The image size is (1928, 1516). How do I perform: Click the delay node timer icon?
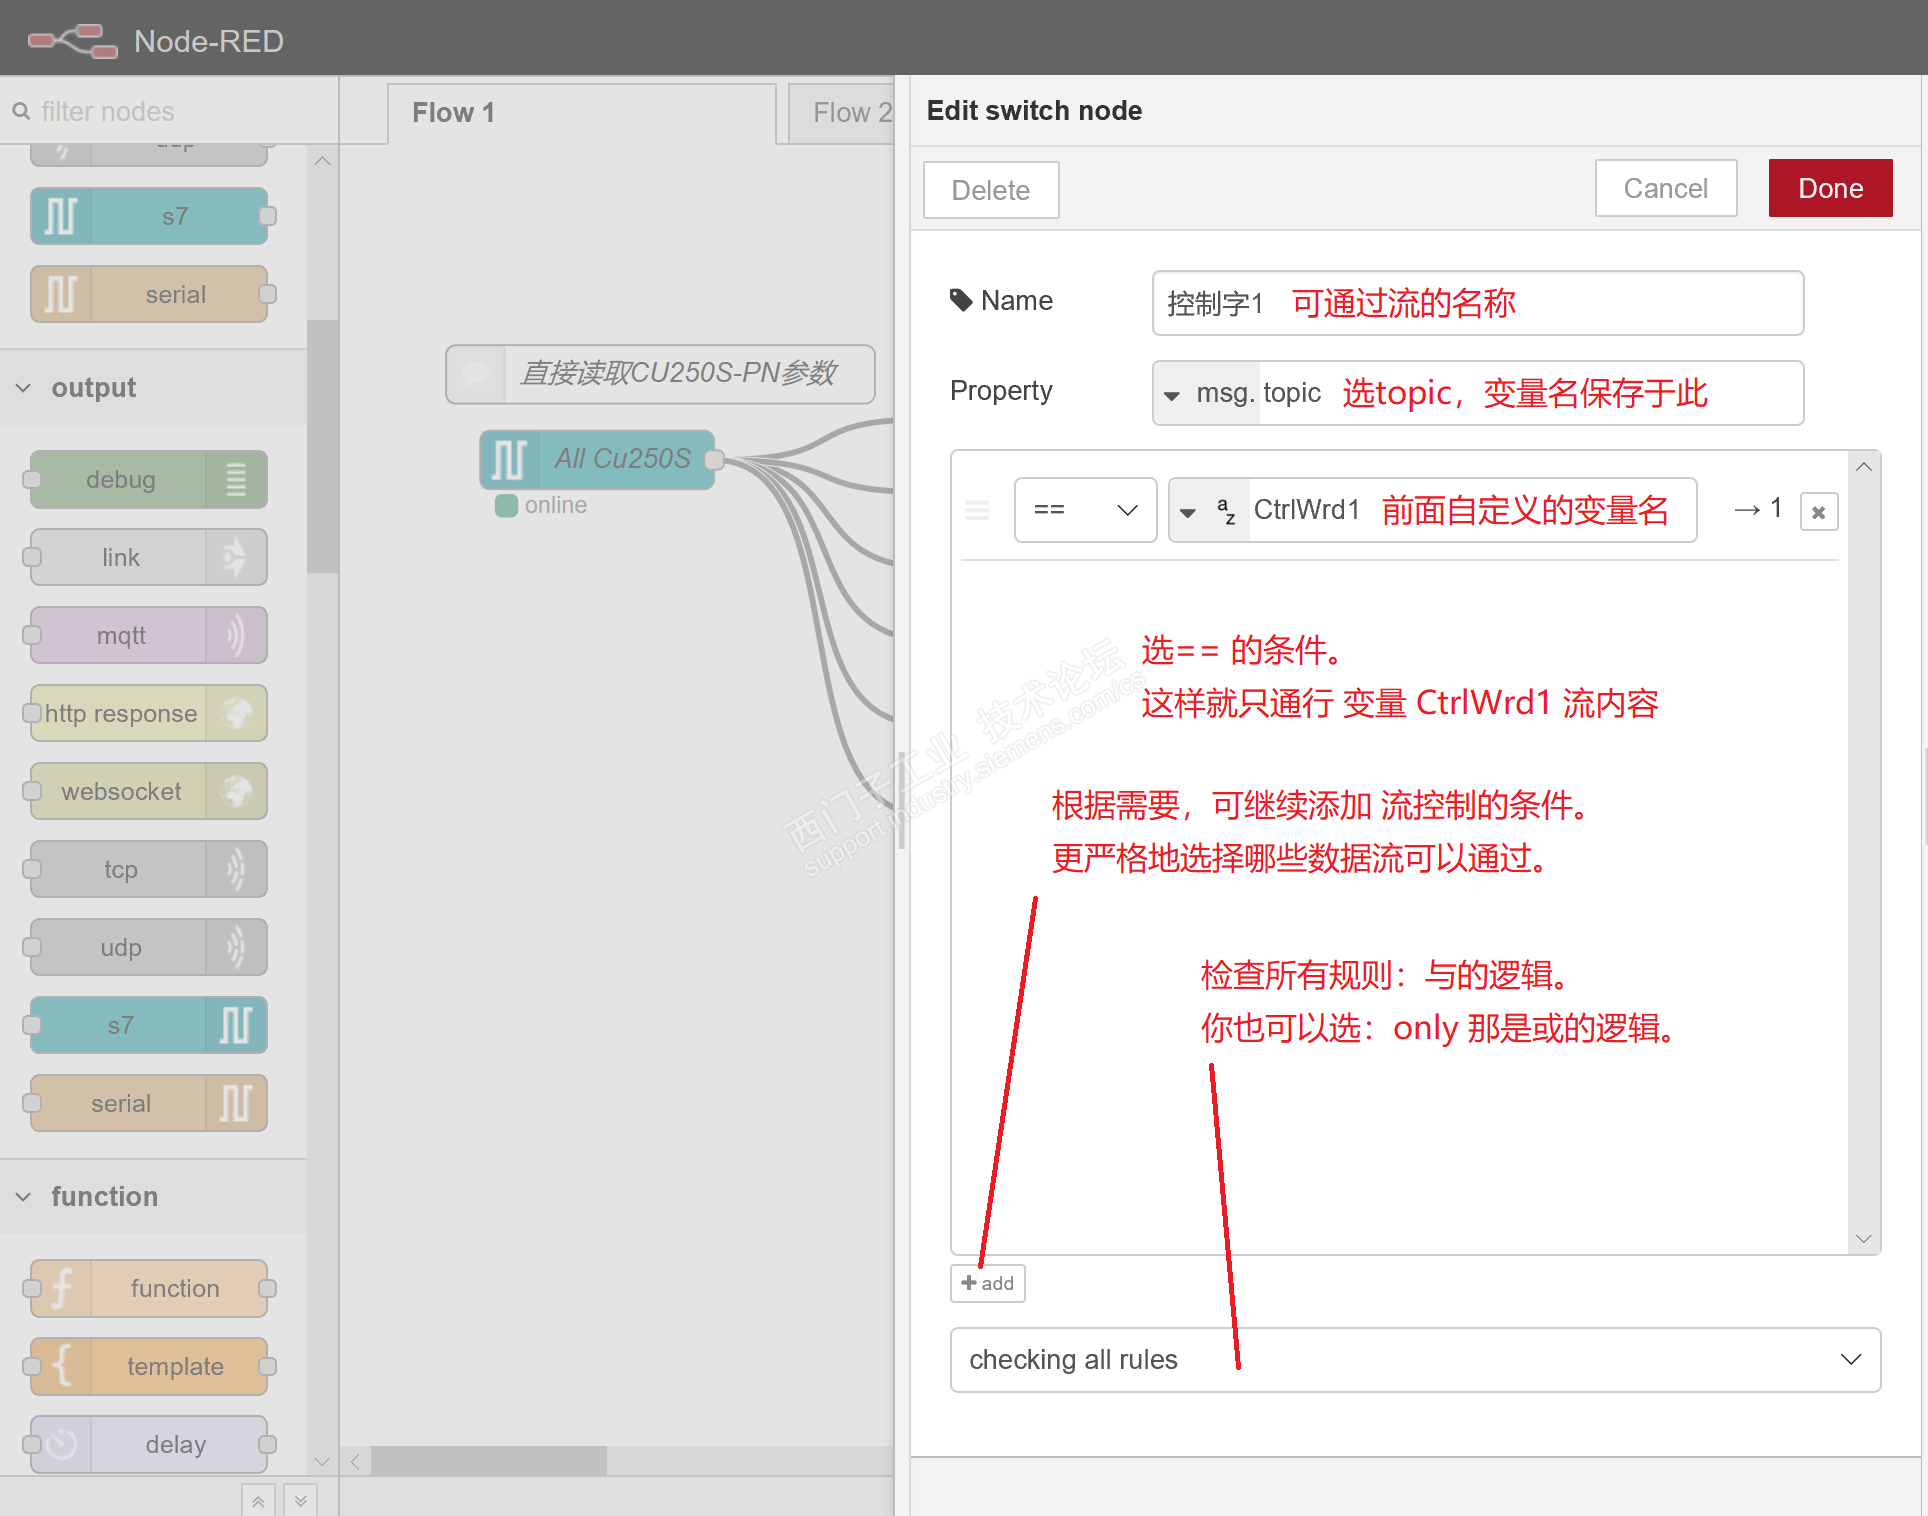(x=61, y=1444)
